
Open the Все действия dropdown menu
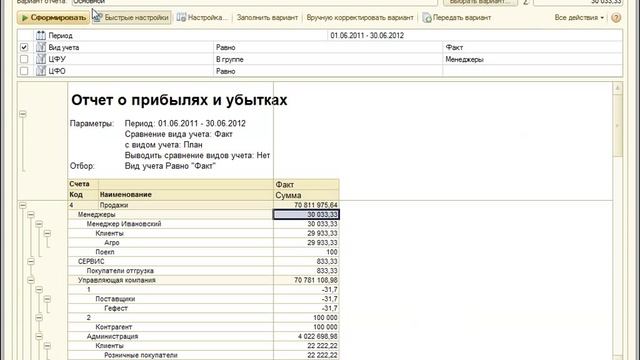coord(579,18)
